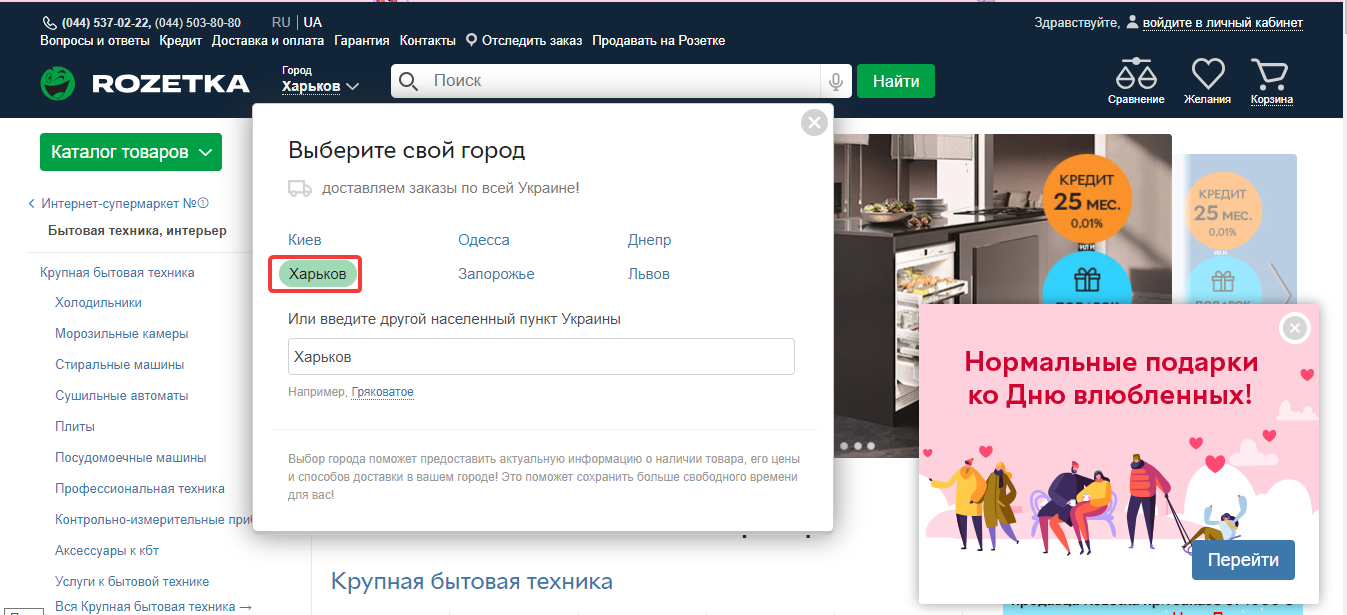Click Бытовая техника, интерьер heading
This screenshot has height=615, width=1347.
[x=138, y=230]
